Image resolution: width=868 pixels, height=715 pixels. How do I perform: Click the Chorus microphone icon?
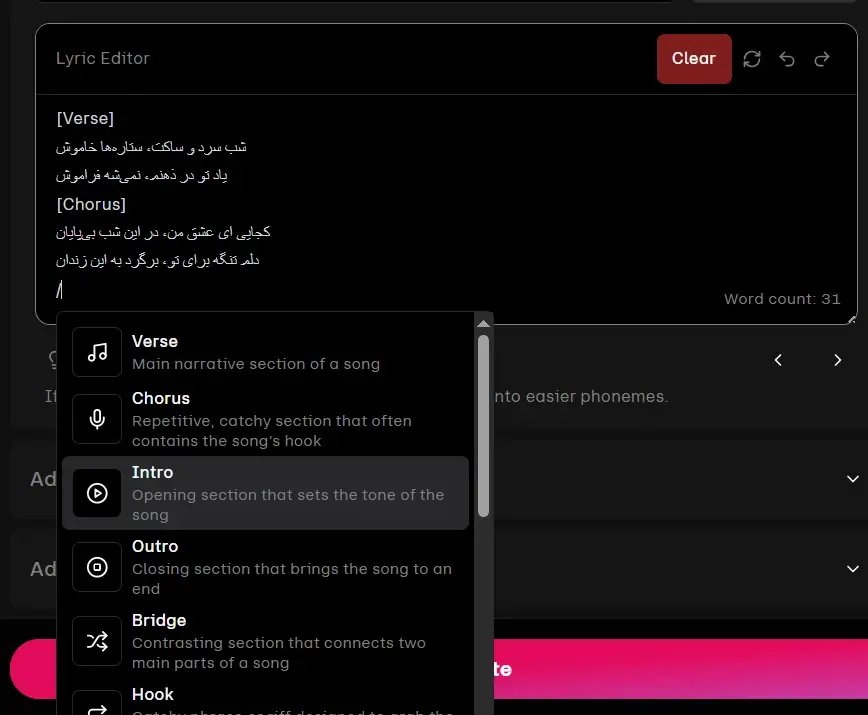pyautogui.click(x=97, y=419)
